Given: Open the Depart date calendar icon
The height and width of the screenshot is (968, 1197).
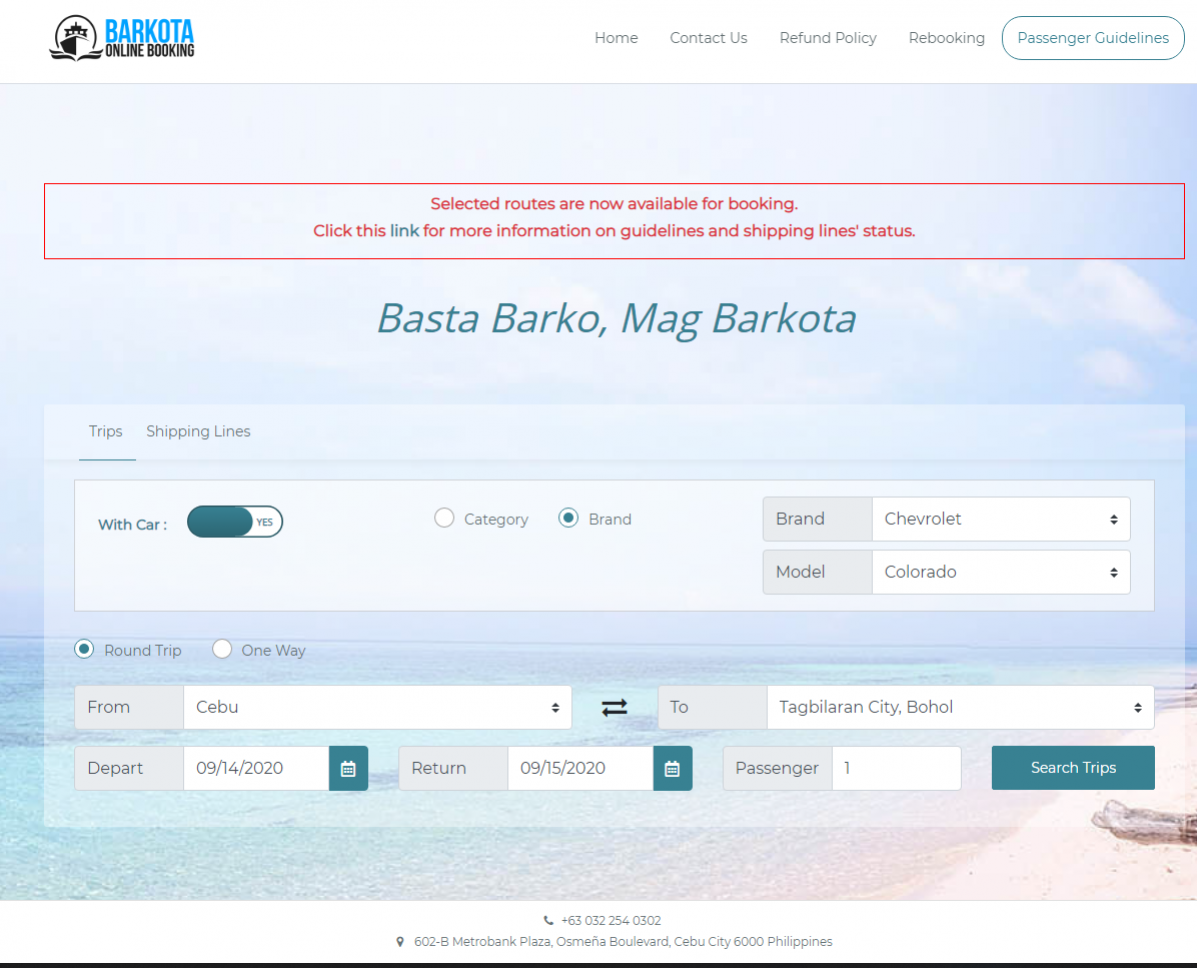Looking at the screenshot, I should [348, 768].
